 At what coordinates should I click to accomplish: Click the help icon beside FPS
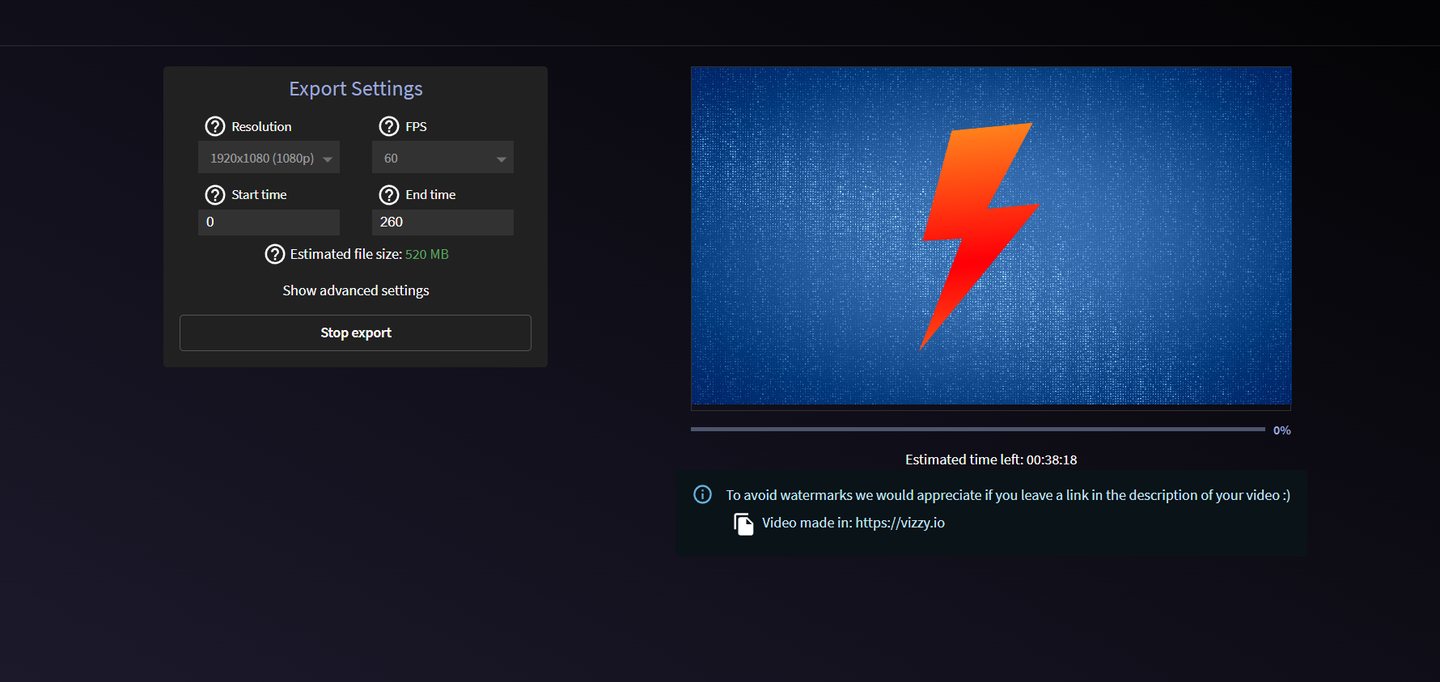coord(388,127)
